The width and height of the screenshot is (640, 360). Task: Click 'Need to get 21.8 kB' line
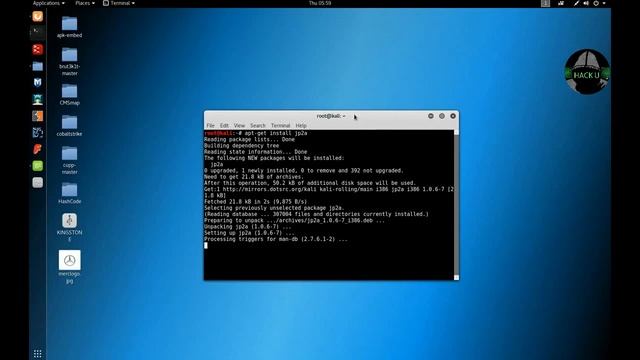[x=254, y=177]
